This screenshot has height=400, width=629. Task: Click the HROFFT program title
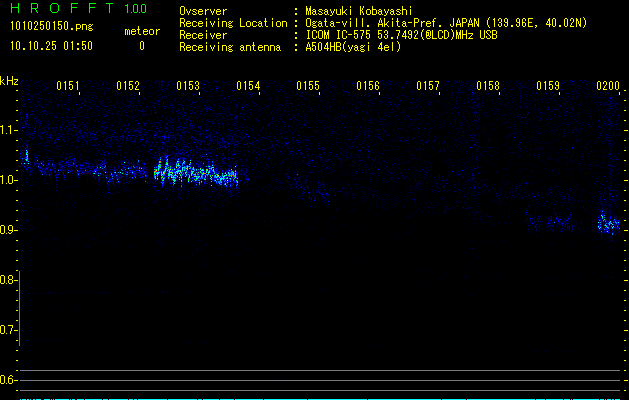click(62, 8)
